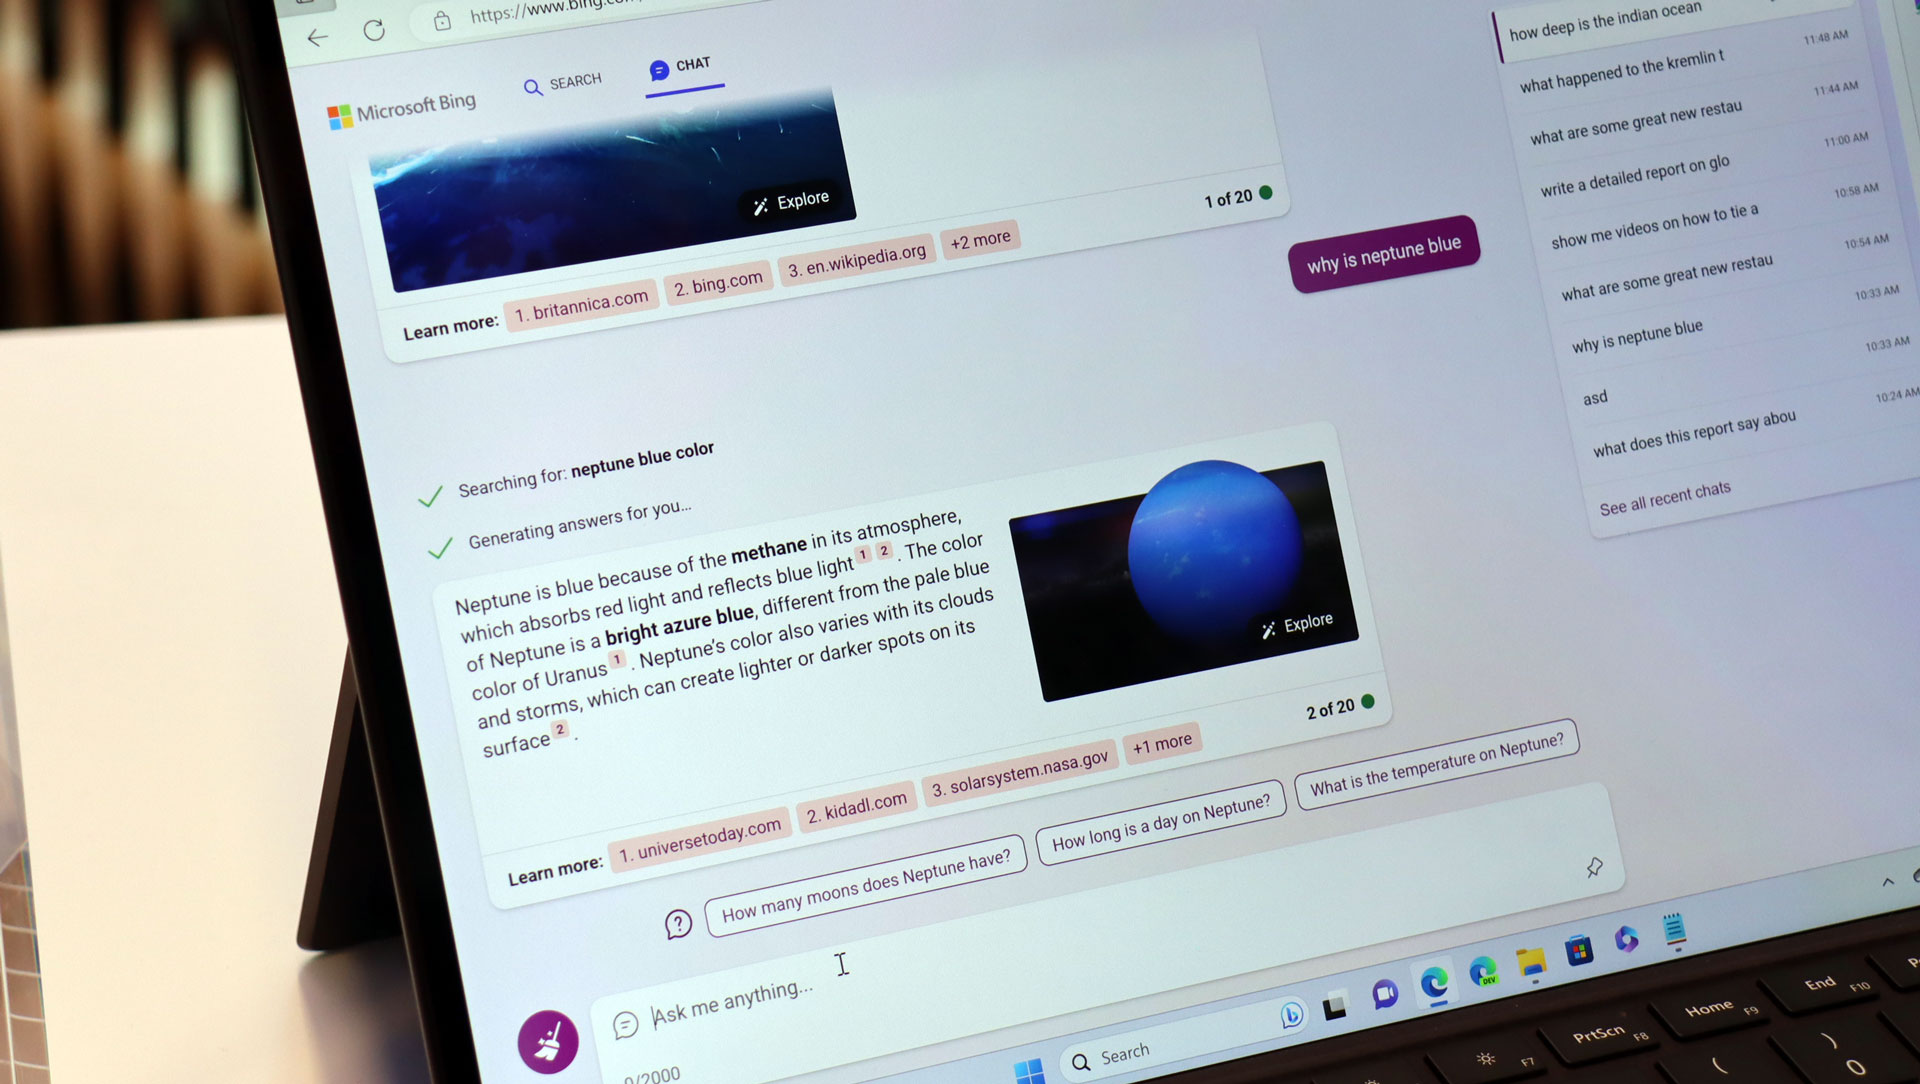Click the britannica.com Learn more link
Viewport: 1920px width, 1084px height.
point(582,297)
